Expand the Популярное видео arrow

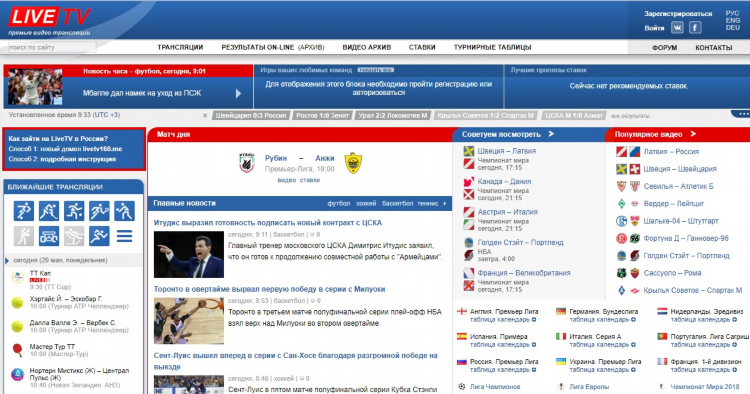pyautogui.click(x=694, y=134)
